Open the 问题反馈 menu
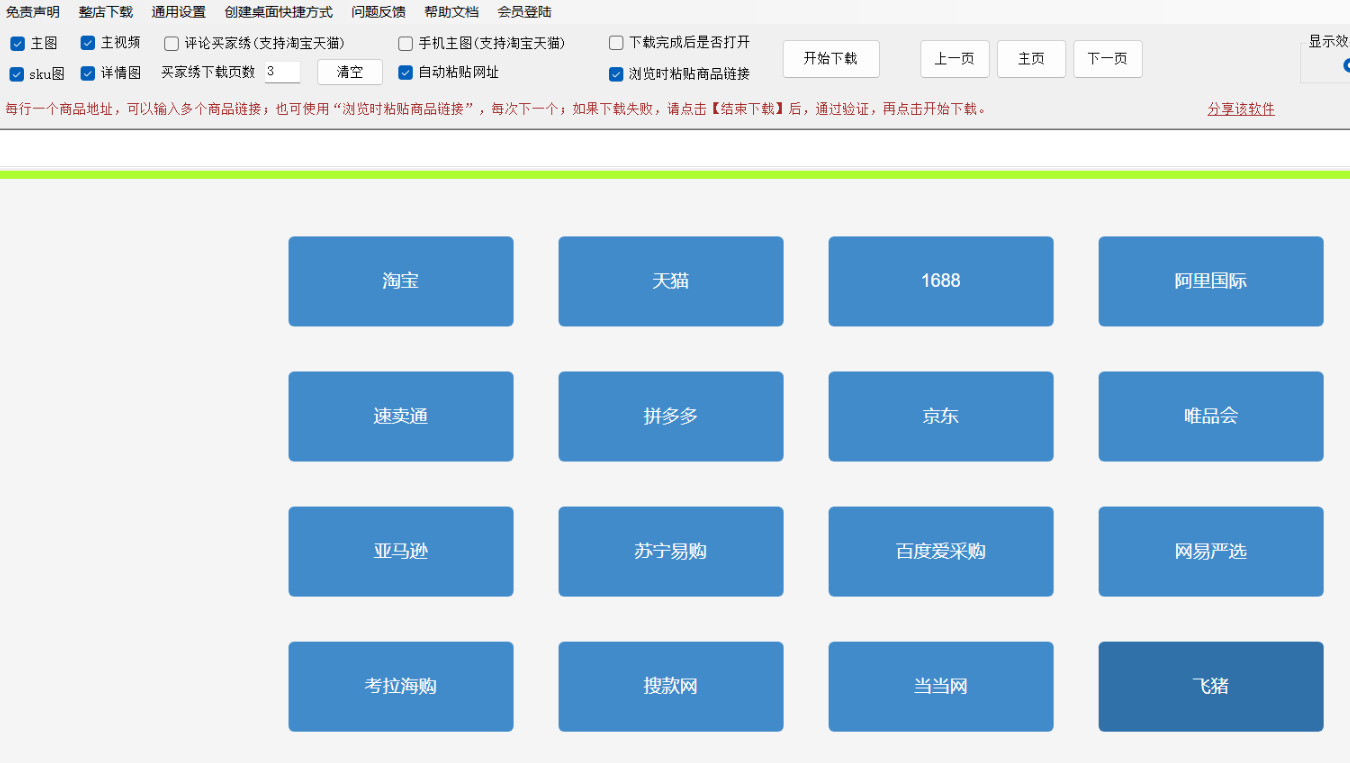The image size is (1350, 763). (x=379, y=12)
